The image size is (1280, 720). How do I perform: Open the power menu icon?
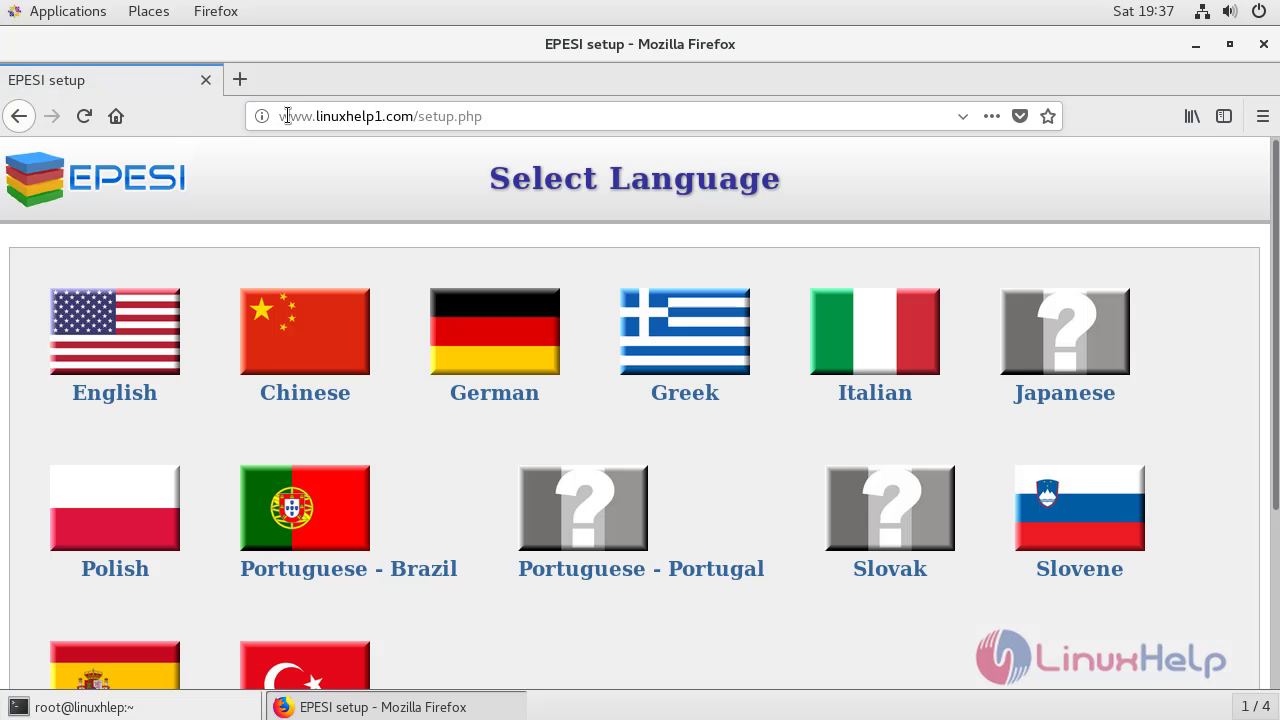1258,11
